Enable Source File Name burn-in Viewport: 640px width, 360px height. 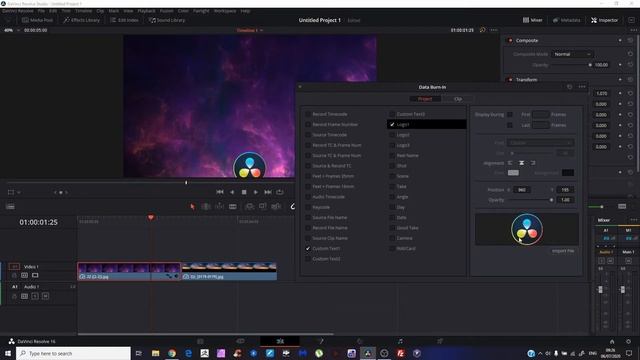click(308, 218)
